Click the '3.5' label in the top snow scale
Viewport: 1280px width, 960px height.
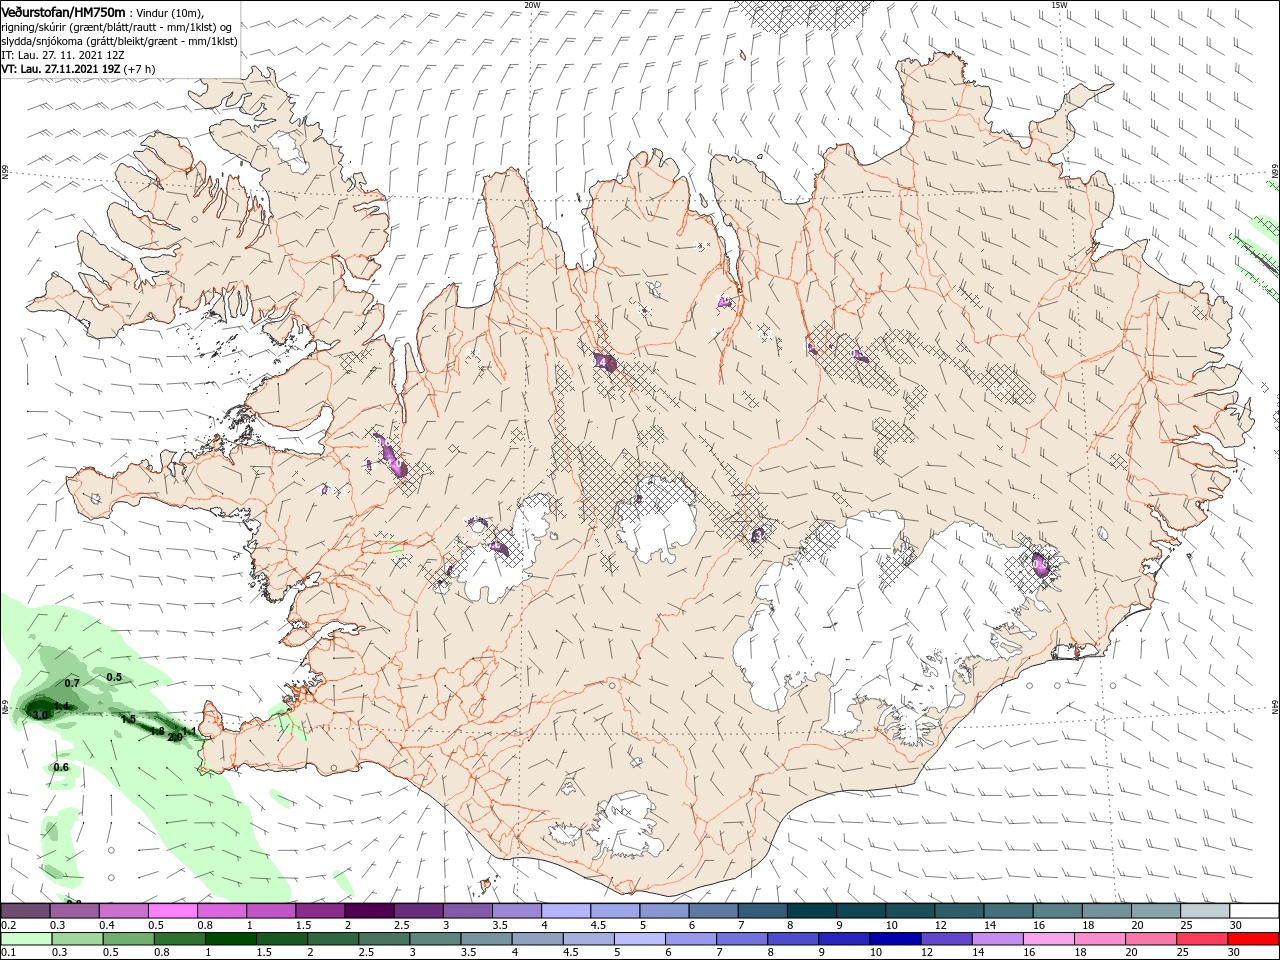coord(500,925)
